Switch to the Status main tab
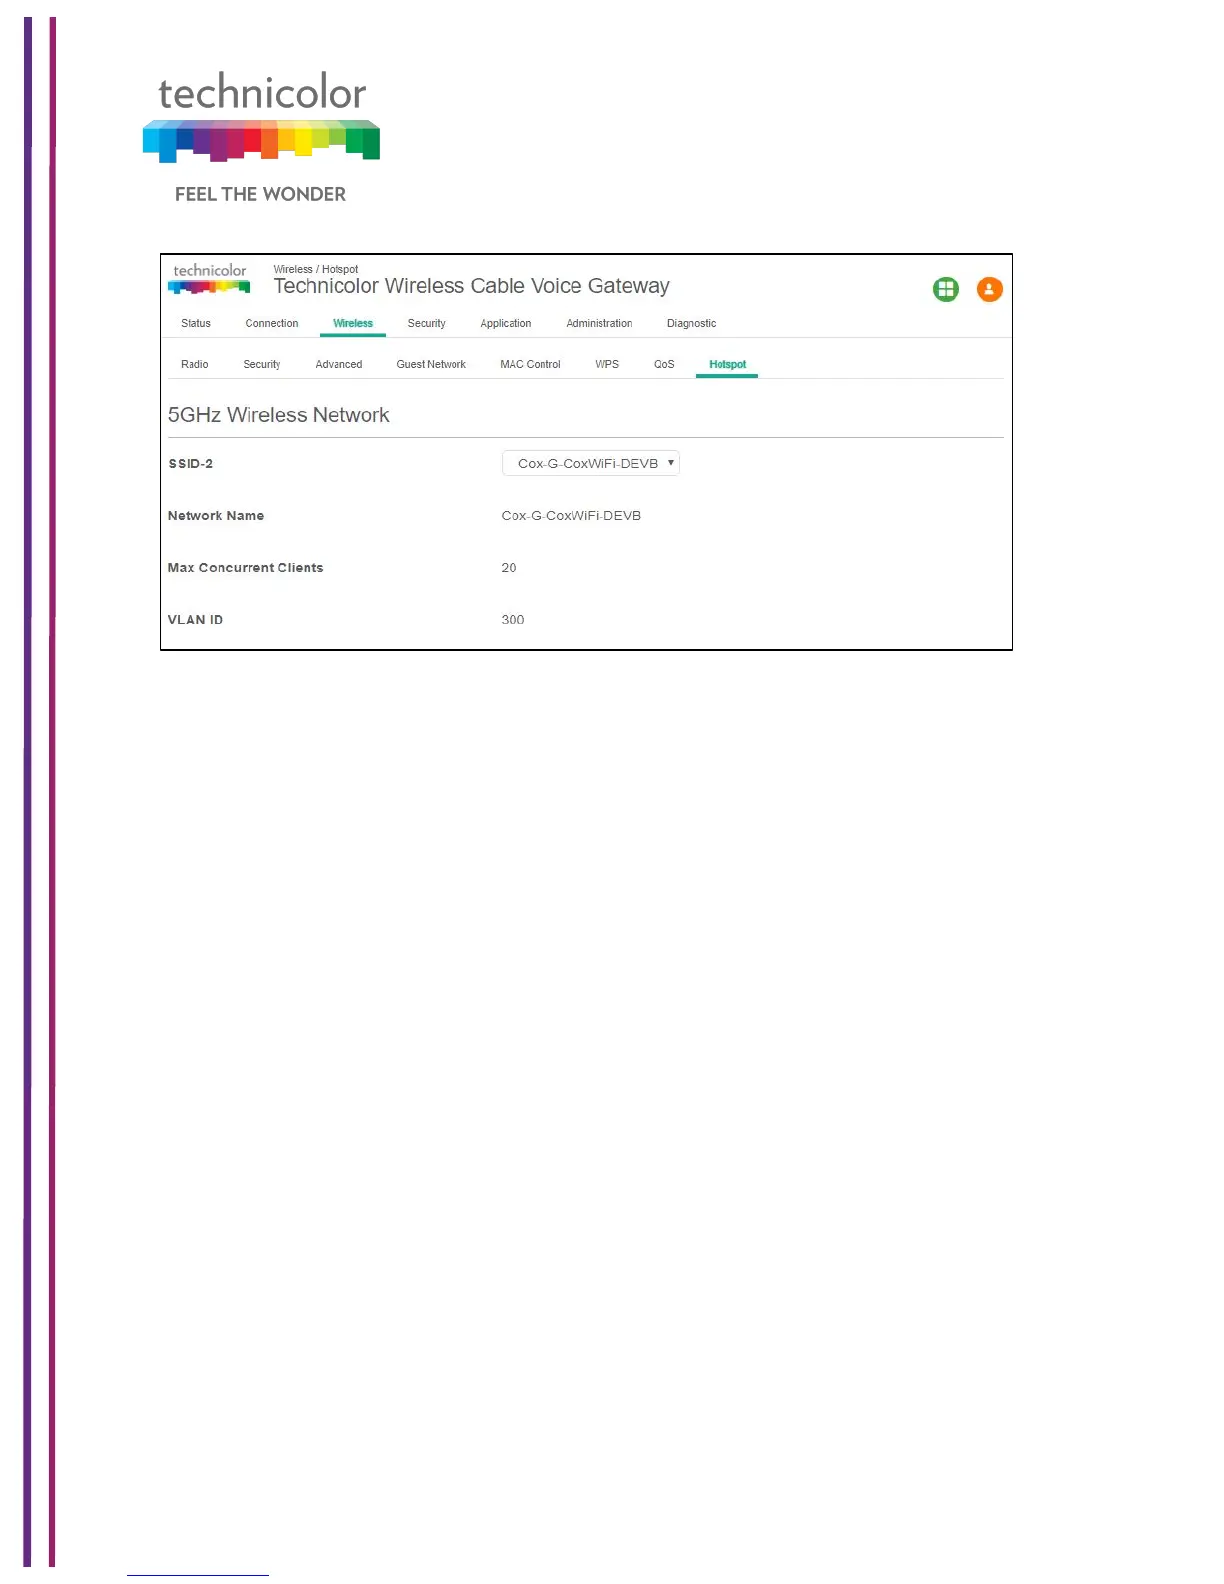 tap(196, 323)
